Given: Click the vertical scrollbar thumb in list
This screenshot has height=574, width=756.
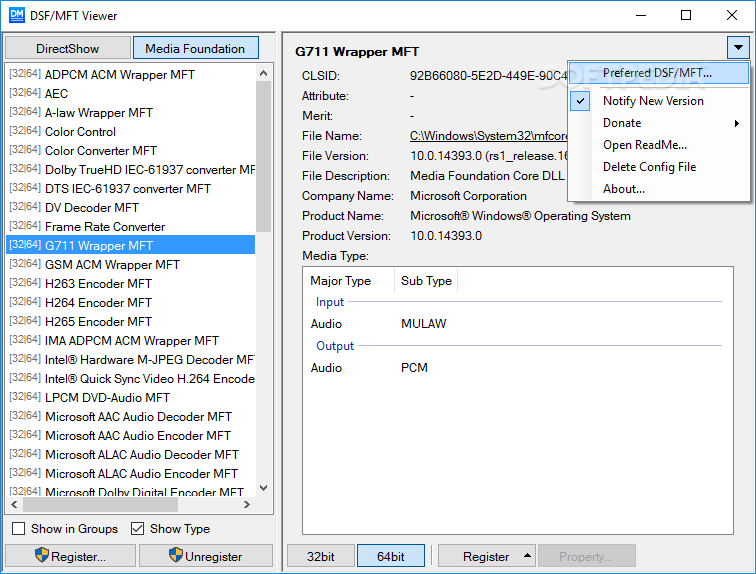Looking at the screenshot, I should point(263,157).
